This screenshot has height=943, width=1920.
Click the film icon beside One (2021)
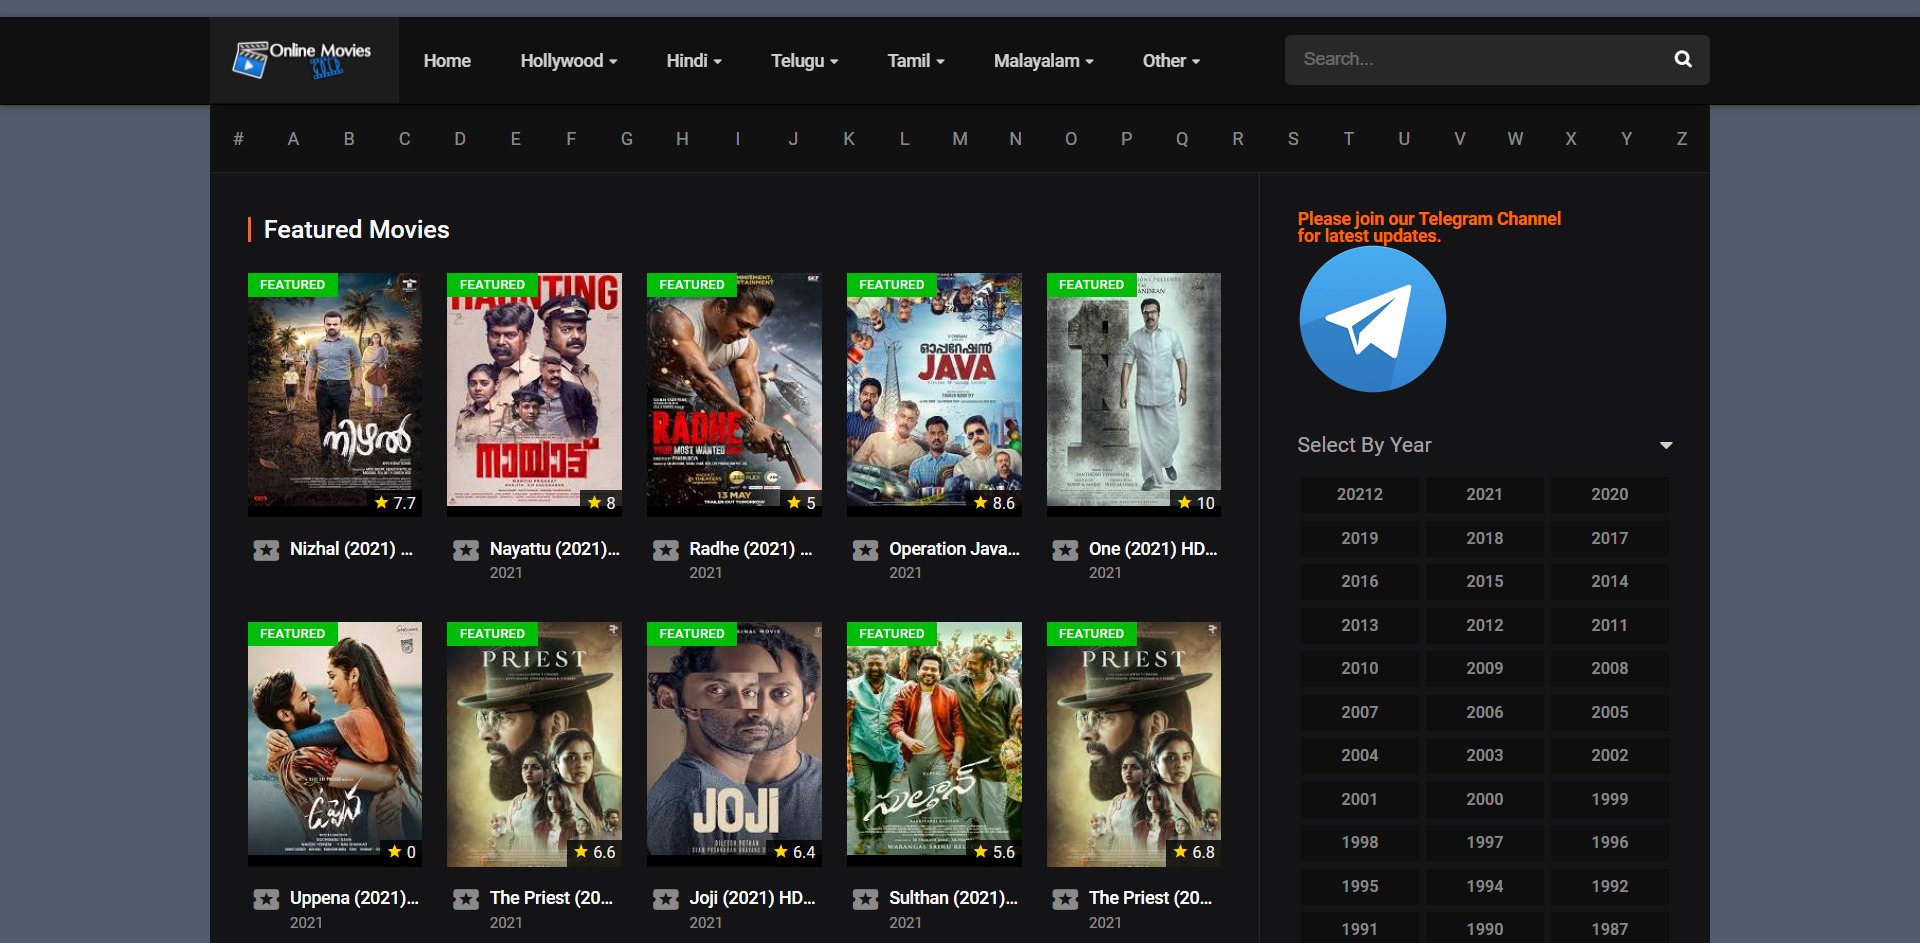(x=1065, y=550)
